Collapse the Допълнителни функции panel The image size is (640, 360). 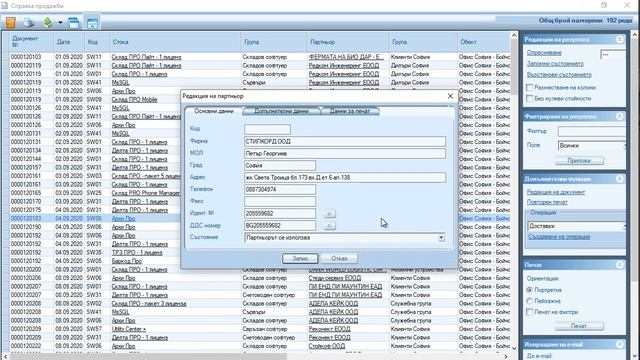pos(620,179)
